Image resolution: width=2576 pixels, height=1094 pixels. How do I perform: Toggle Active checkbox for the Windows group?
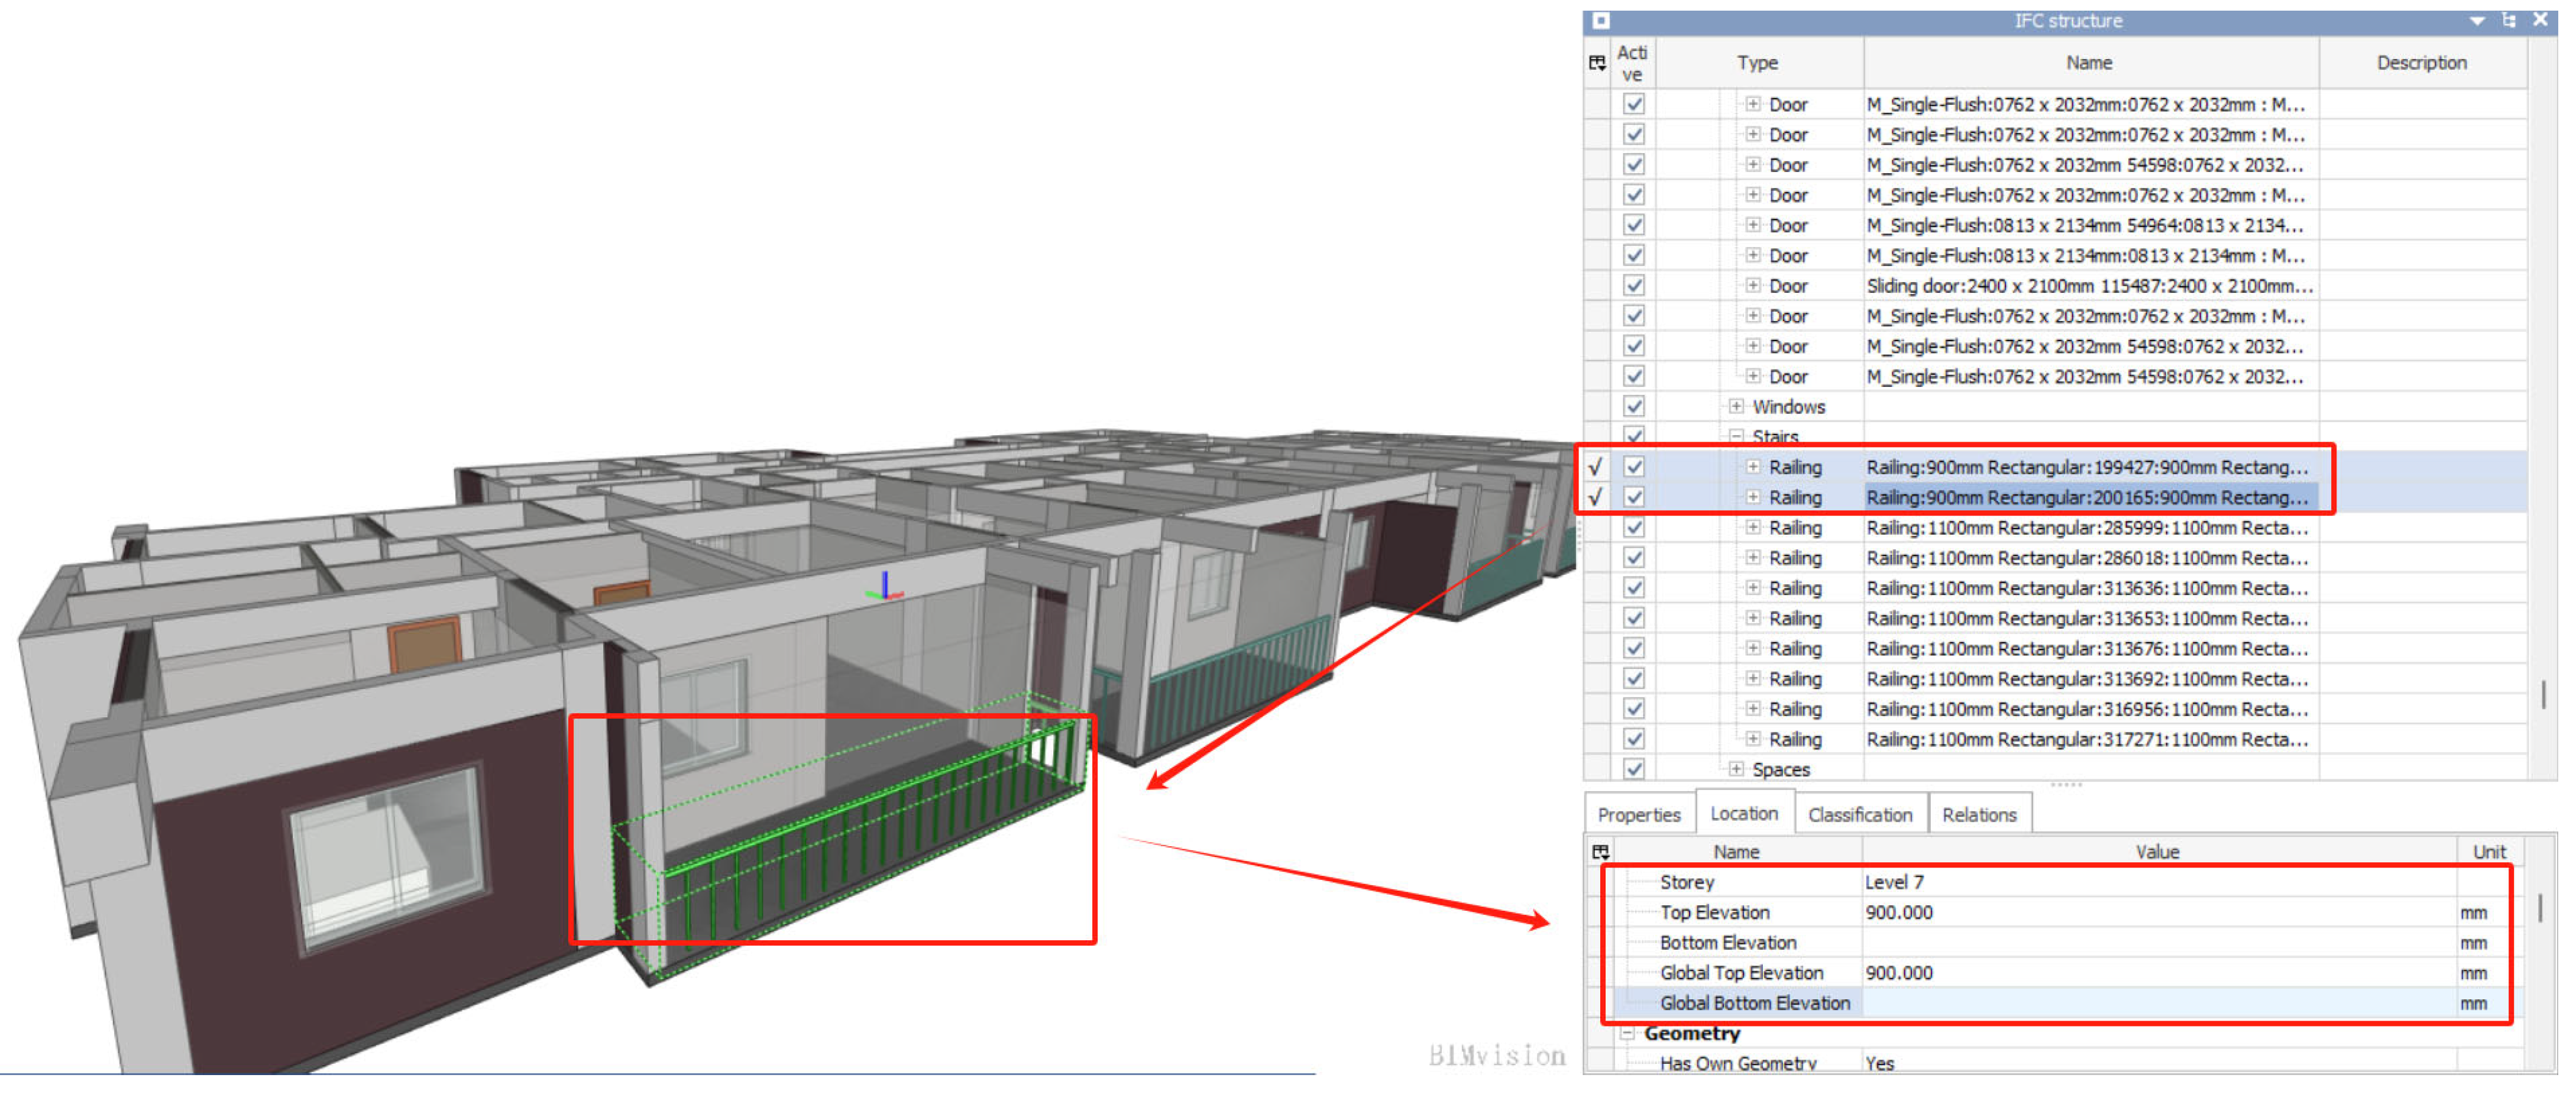pyautogui.click(x=1633, y=407)
